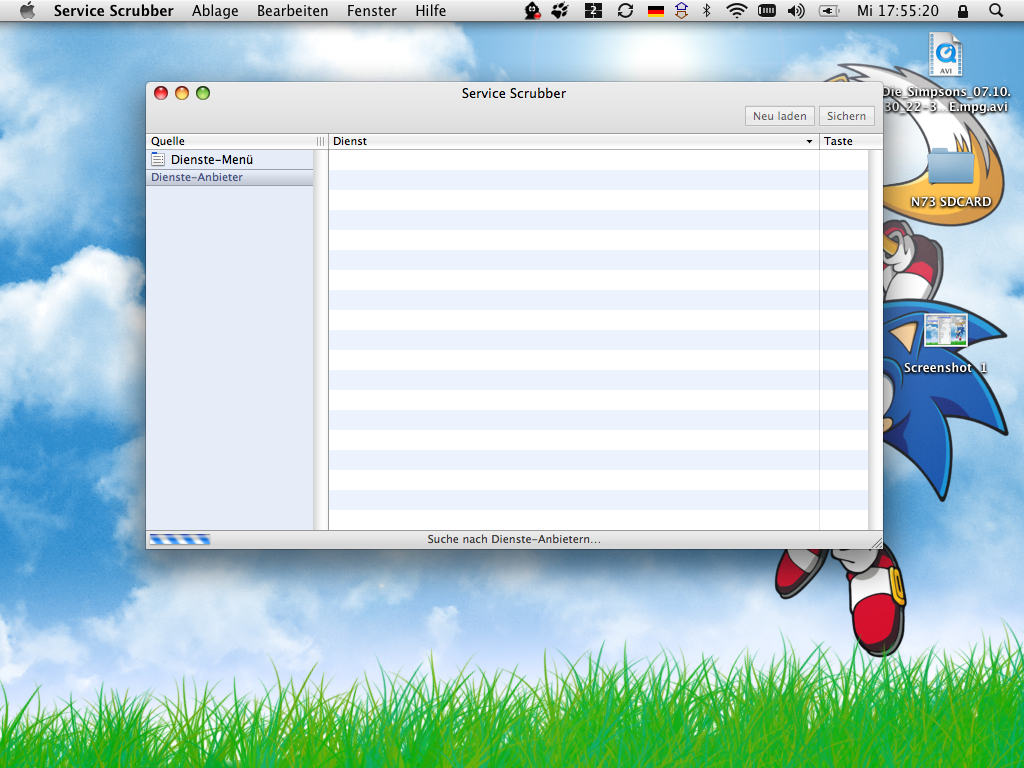Click the lock icon in menu bar
The image size is (1024, 768).
click(x=963, y=10)
